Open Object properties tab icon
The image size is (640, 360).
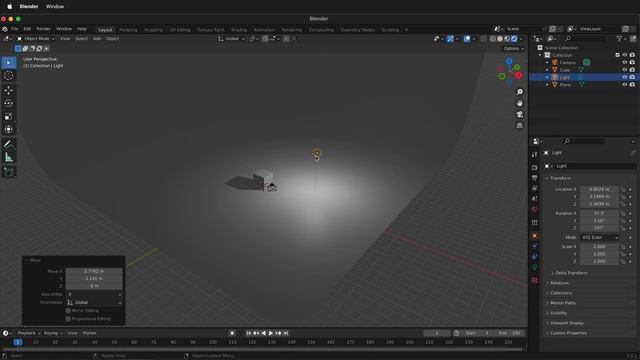(535, 236)
